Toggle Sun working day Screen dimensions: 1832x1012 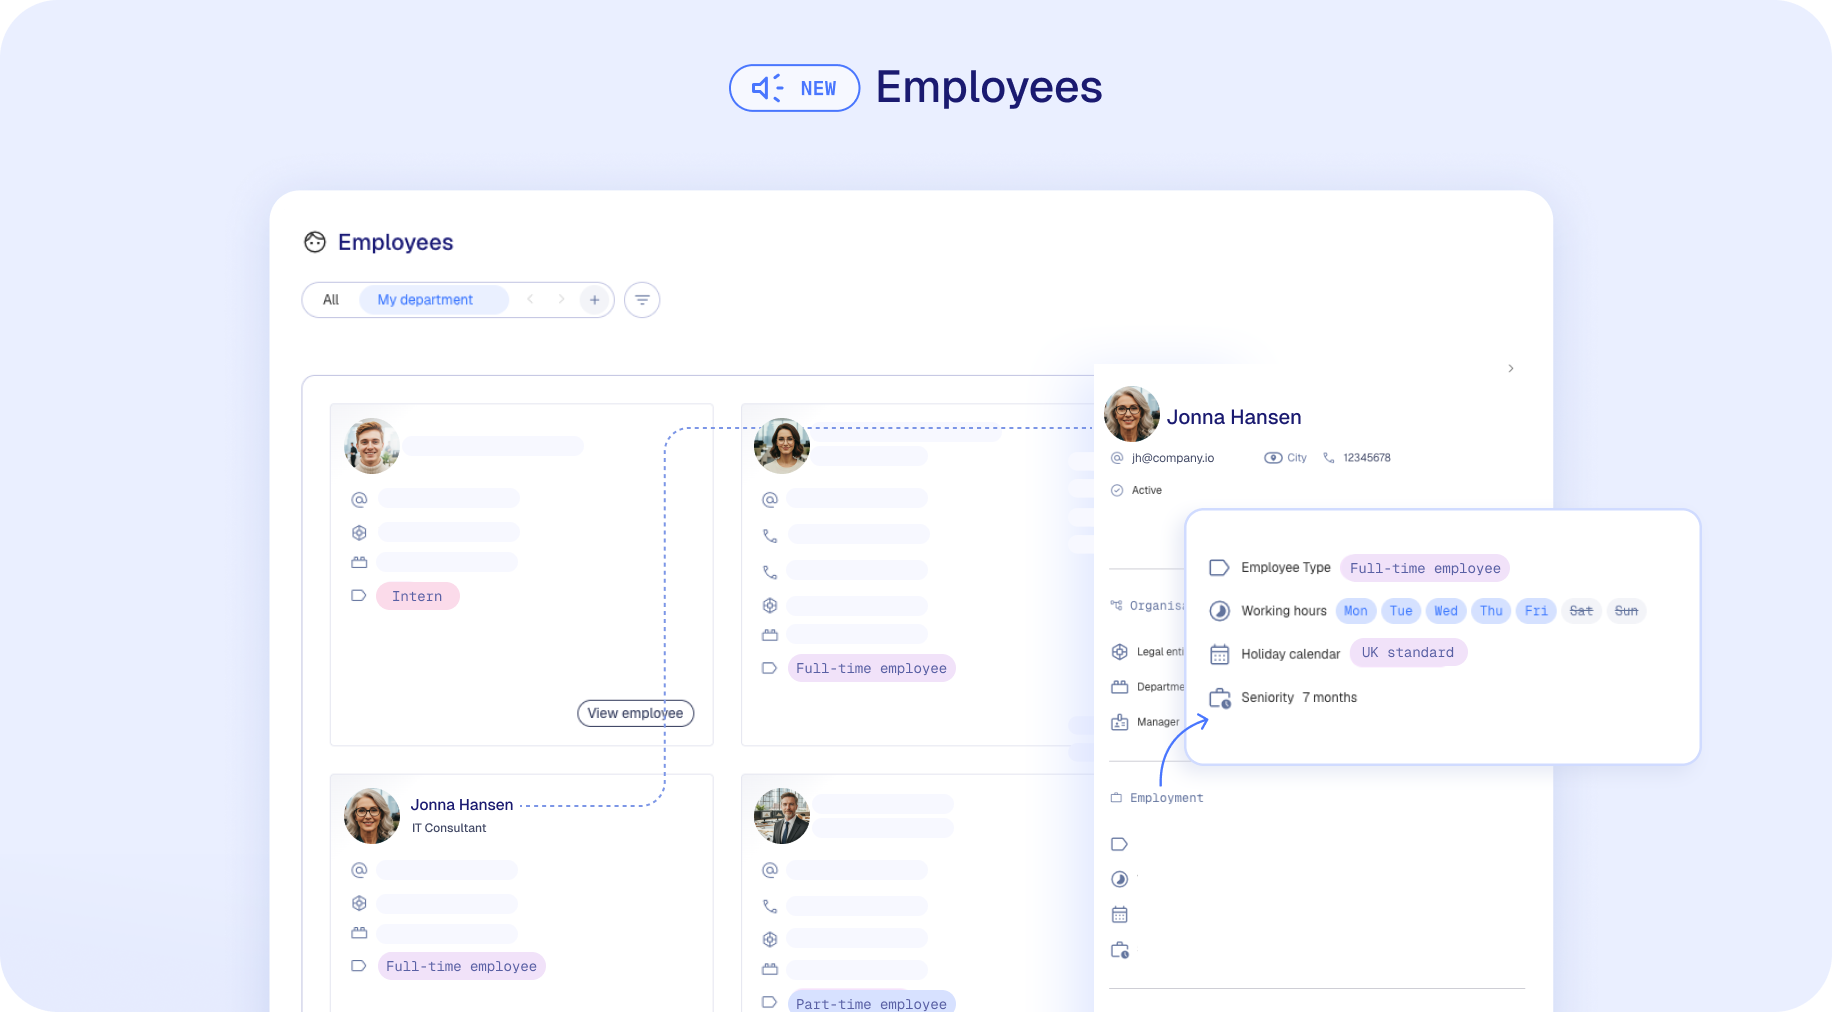click(1626, 611)
